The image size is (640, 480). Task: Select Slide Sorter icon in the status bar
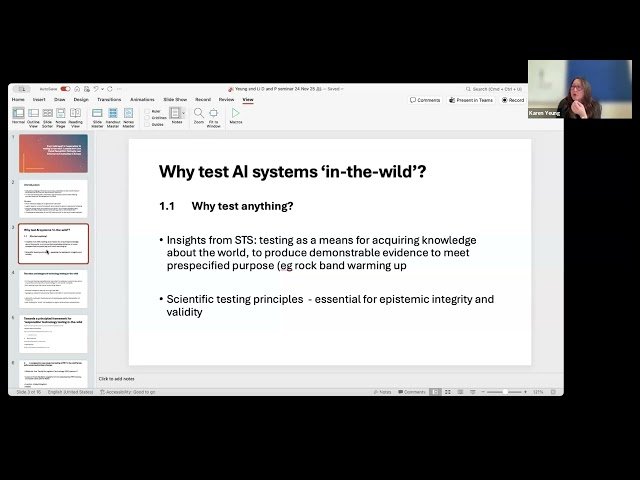point(448,392)
